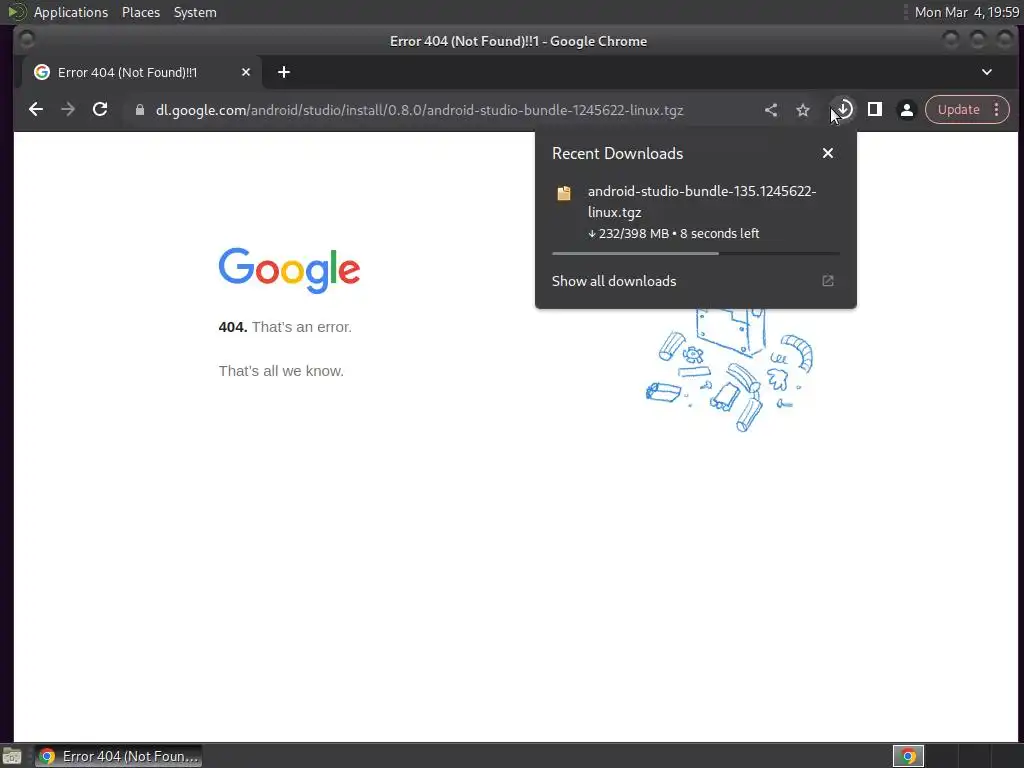Click the Google favicon on the tab
Image resolution: width=1024 pixels, height=768 pixels.
pyautogui.click(x=42, y=72)
